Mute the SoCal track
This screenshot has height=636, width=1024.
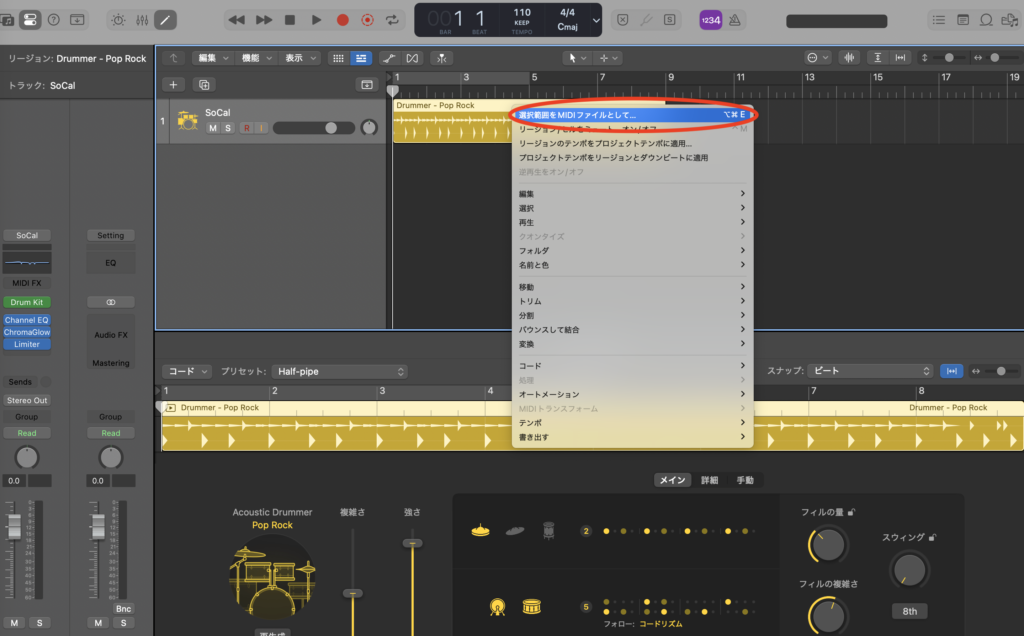[212, 128]
